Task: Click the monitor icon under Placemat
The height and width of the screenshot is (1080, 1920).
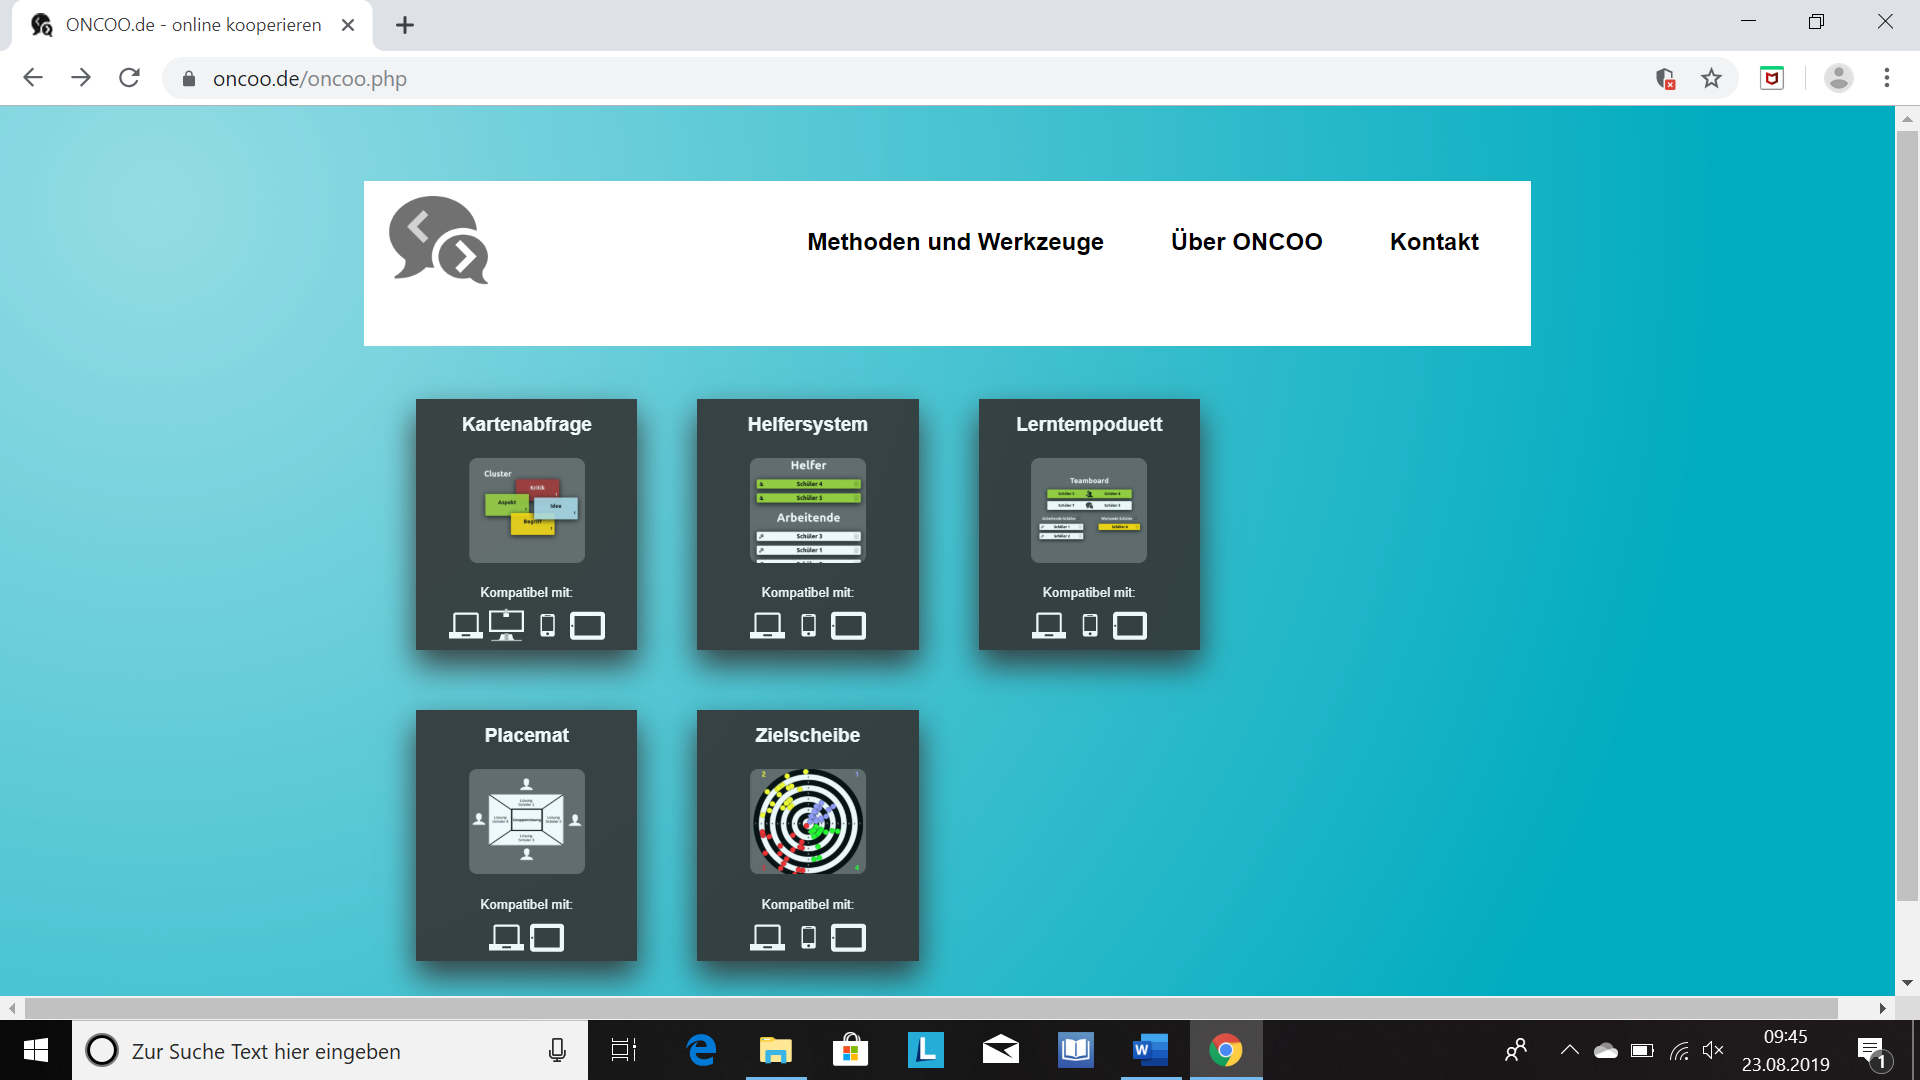Action: coord(547,937)
